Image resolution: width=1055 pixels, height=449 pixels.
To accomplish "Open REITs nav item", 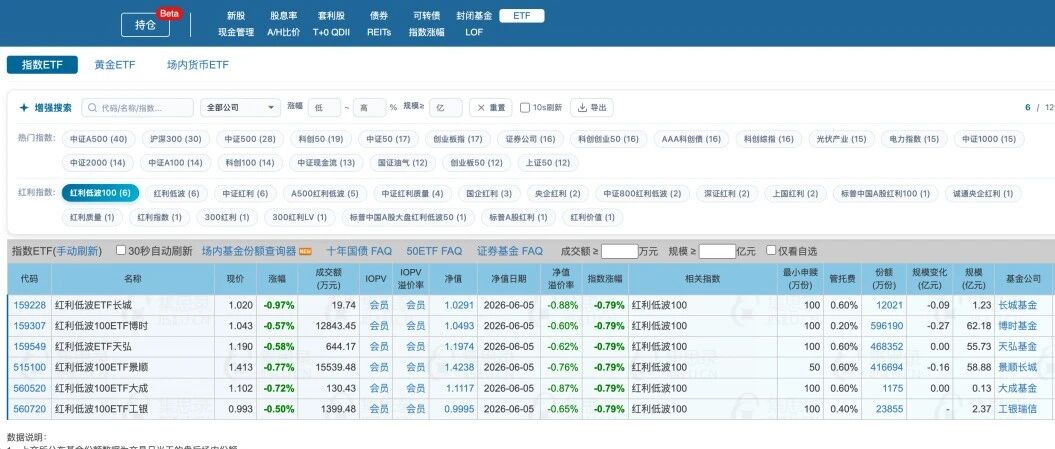I will pyautogui.click(x=379, y=32).
